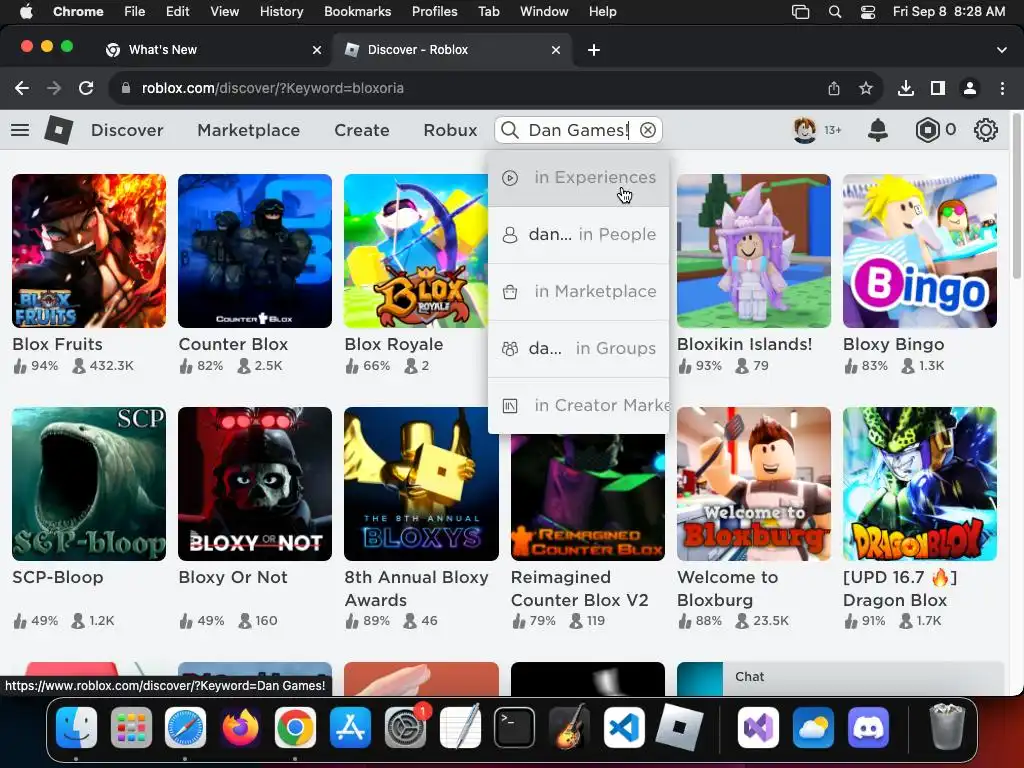Open Chrome's three-dot menu
This screenshot has height=768, width=1024.
(x=1002, y=88)
